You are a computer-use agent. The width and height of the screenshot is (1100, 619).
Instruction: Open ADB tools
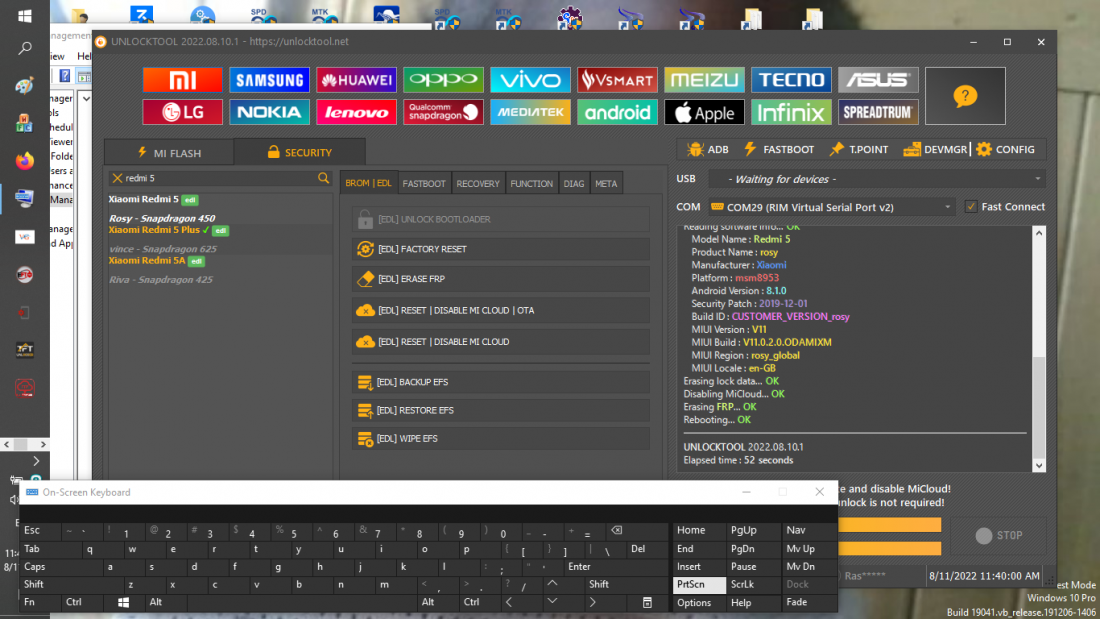[x=709, y=149]
